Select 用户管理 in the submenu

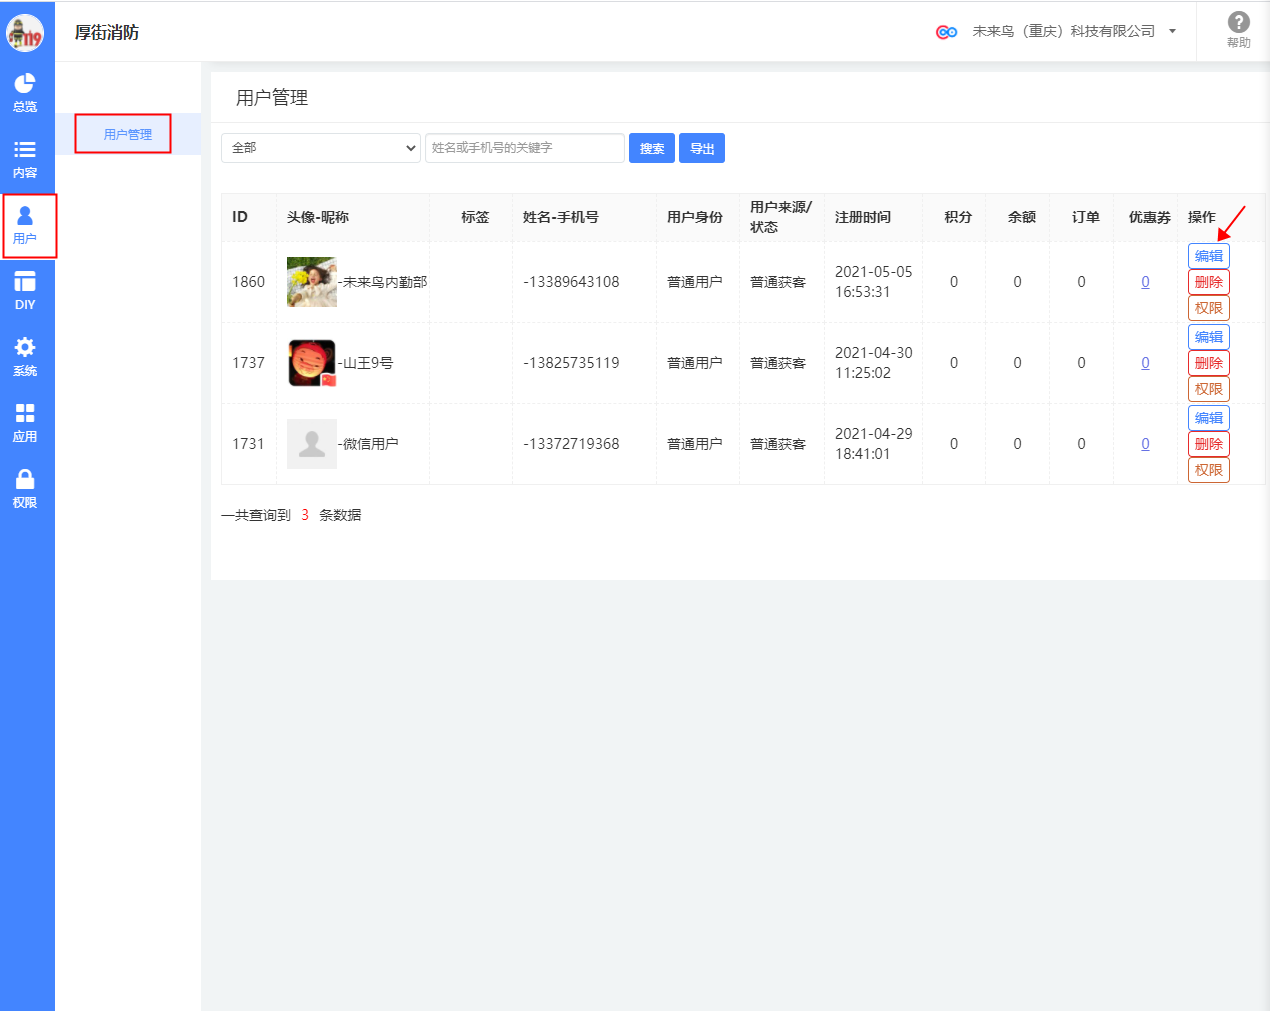click(x=128, y=134)
